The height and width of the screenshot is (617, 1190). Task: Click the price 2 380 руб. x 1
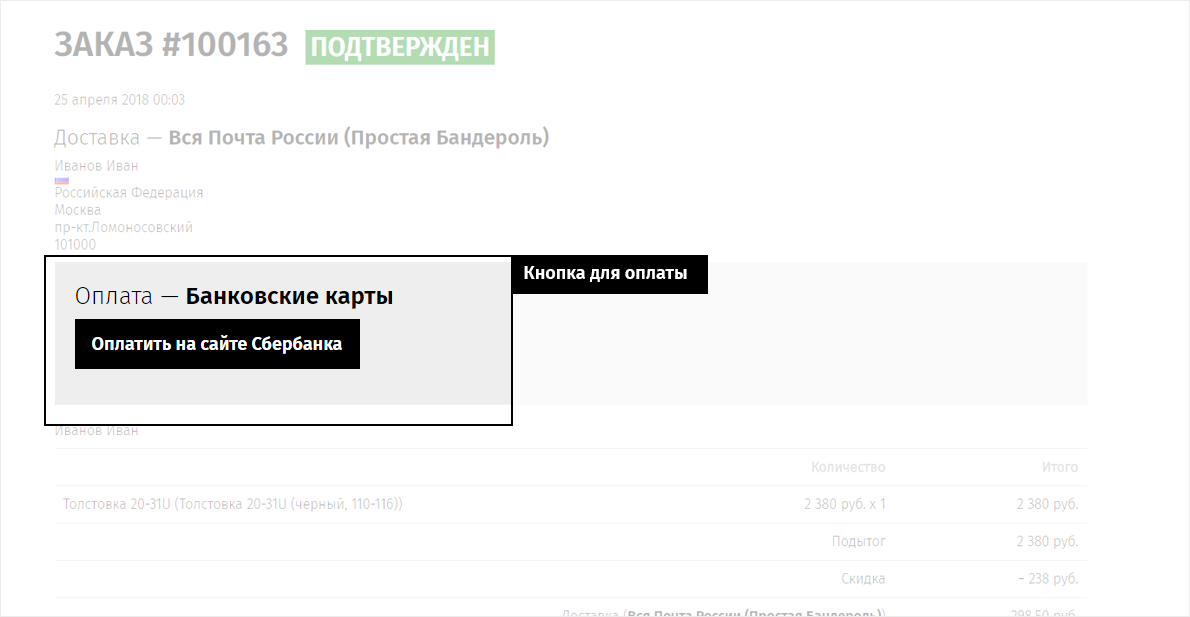coord(845,504)
